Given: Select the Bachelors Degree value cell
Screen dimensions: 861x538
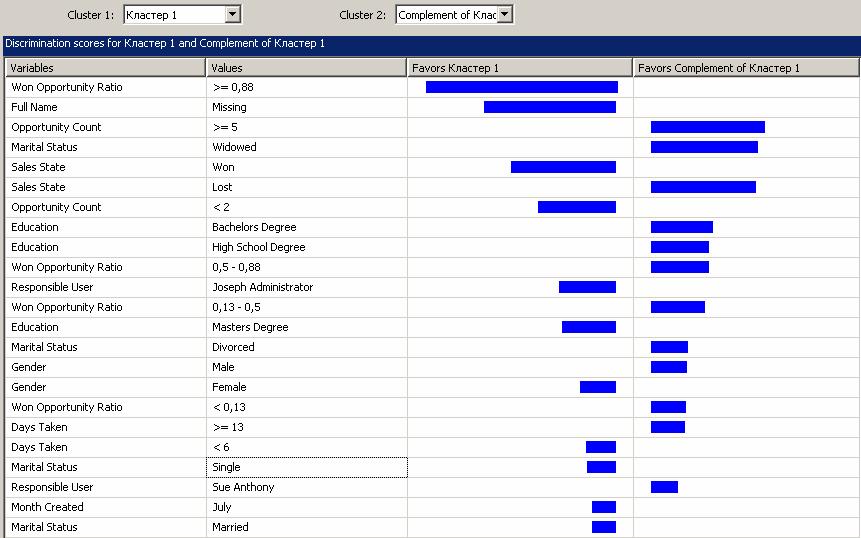Looking at the screenshot, I should click(x=306, y=227).
